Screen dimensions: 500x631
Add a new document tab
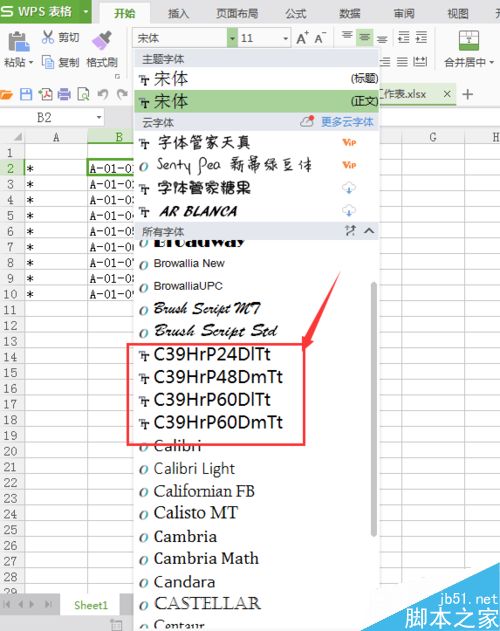pyautogui.click(x=467, y=95)
